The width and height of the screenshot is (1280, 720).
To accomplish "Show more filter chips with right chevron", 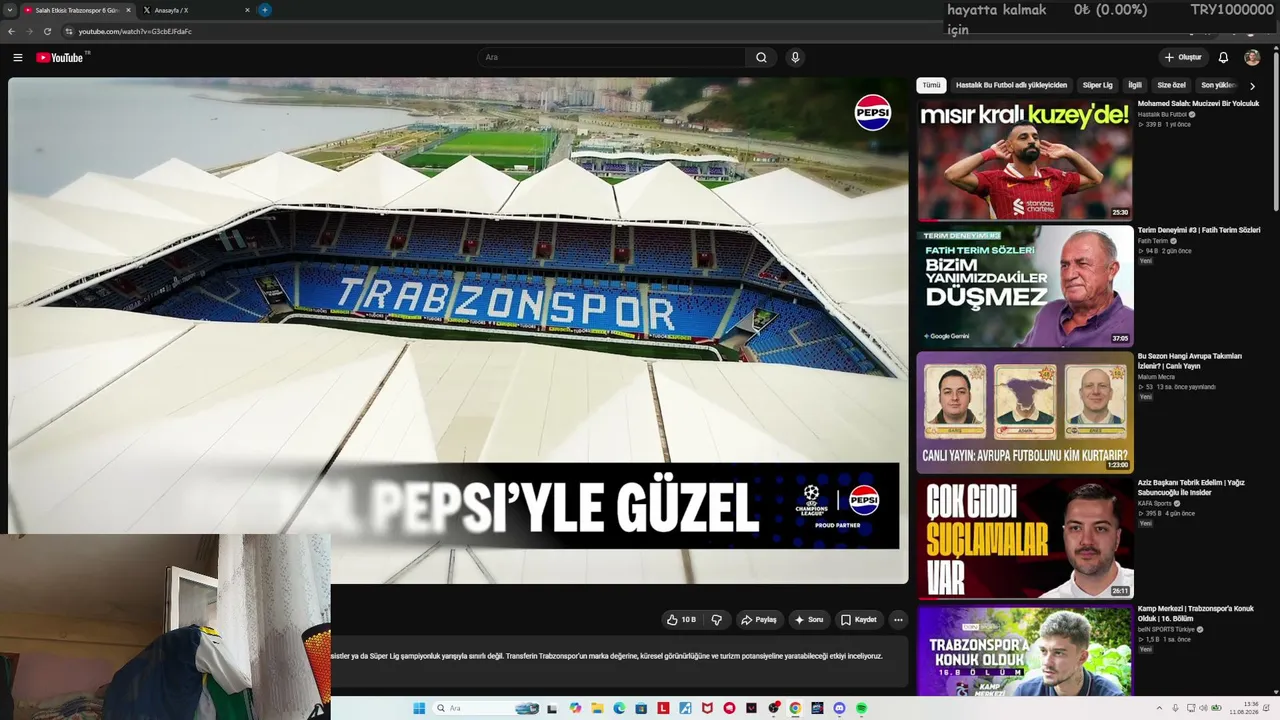I will pos(1252,86).
